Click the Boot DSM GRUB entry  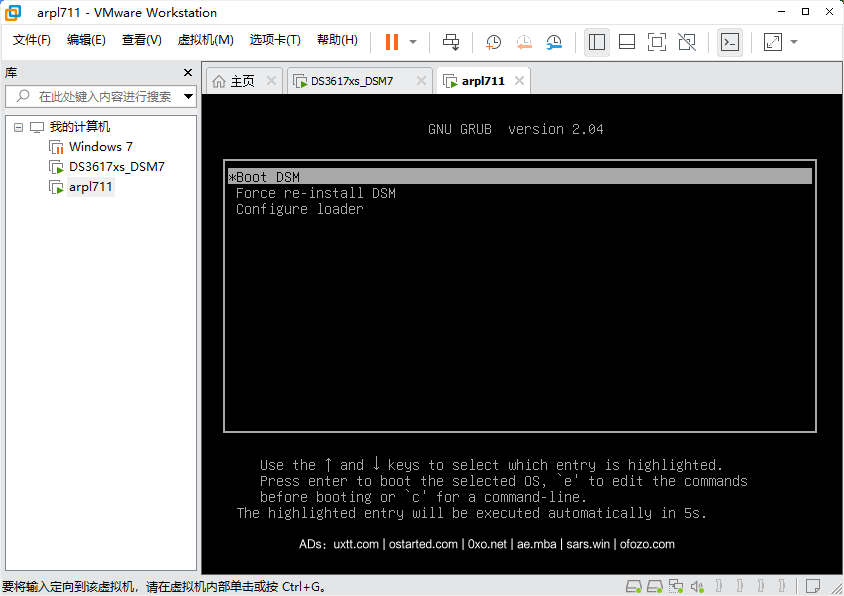tap(519, 177)
